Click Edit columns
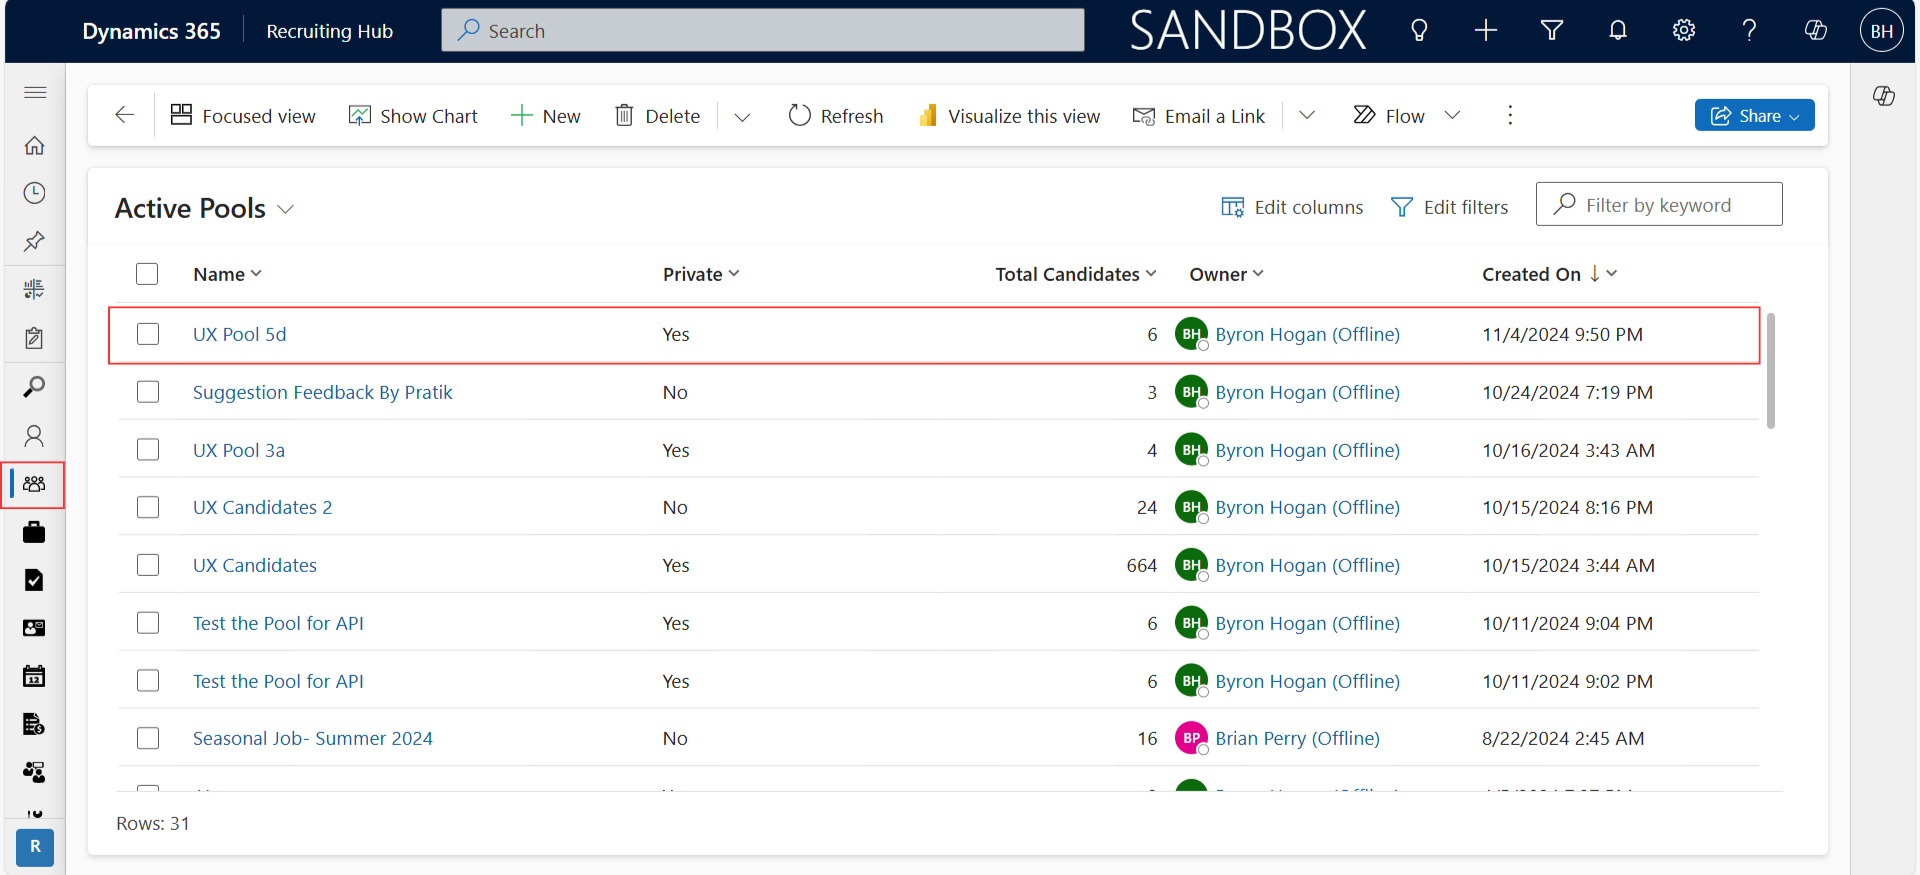1920x875 pixels. (1292, 207)
